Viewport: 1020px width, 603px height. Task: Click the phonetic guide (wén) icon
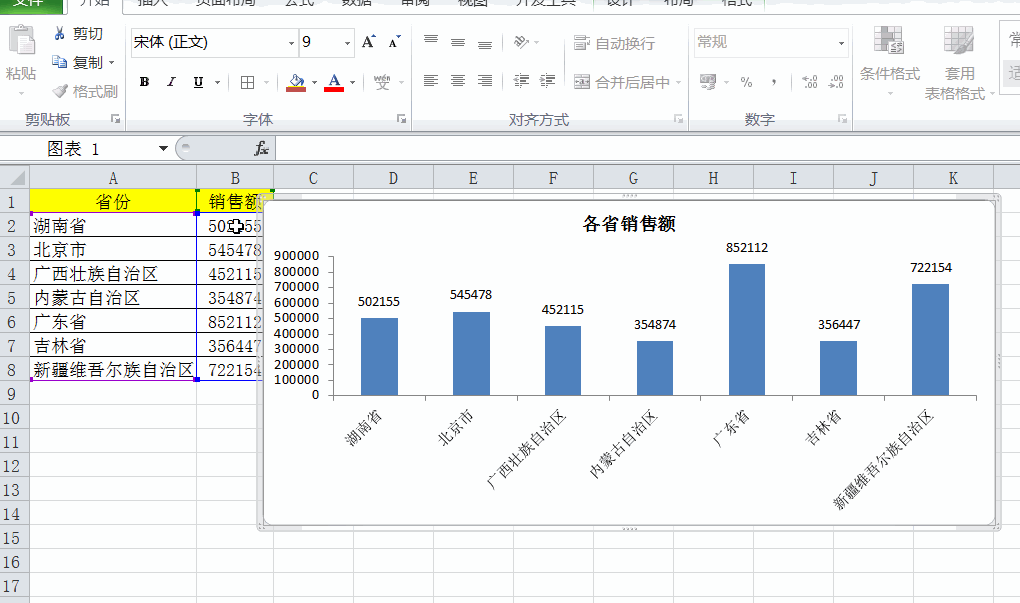(x=382, y=83)
